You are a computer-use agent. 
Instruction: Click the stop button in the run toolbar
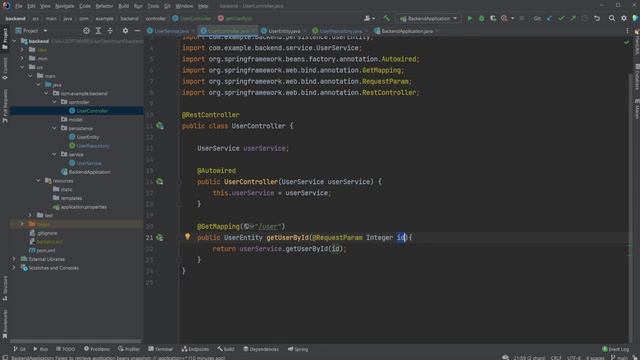pyautogui.click(x=522, y=18)
